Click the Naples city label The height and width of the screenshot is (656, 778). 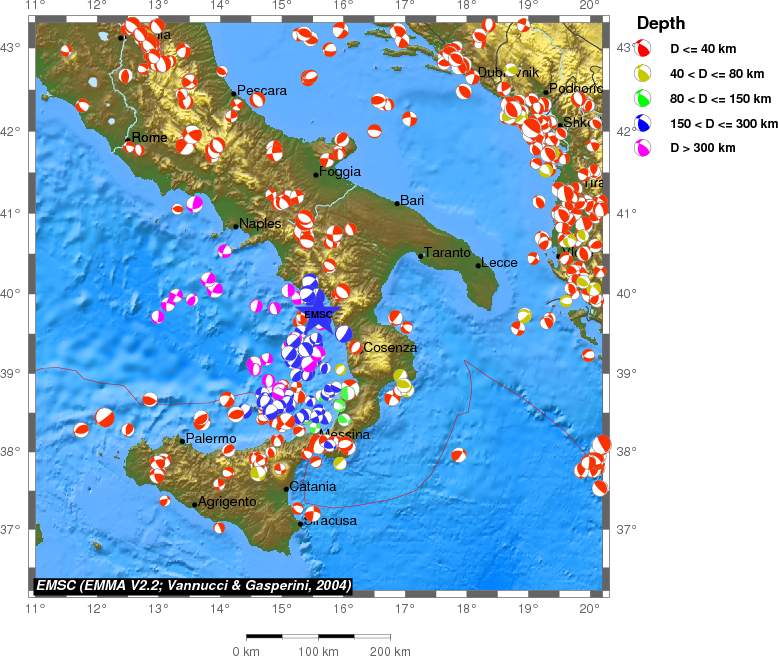coord(261,224)
